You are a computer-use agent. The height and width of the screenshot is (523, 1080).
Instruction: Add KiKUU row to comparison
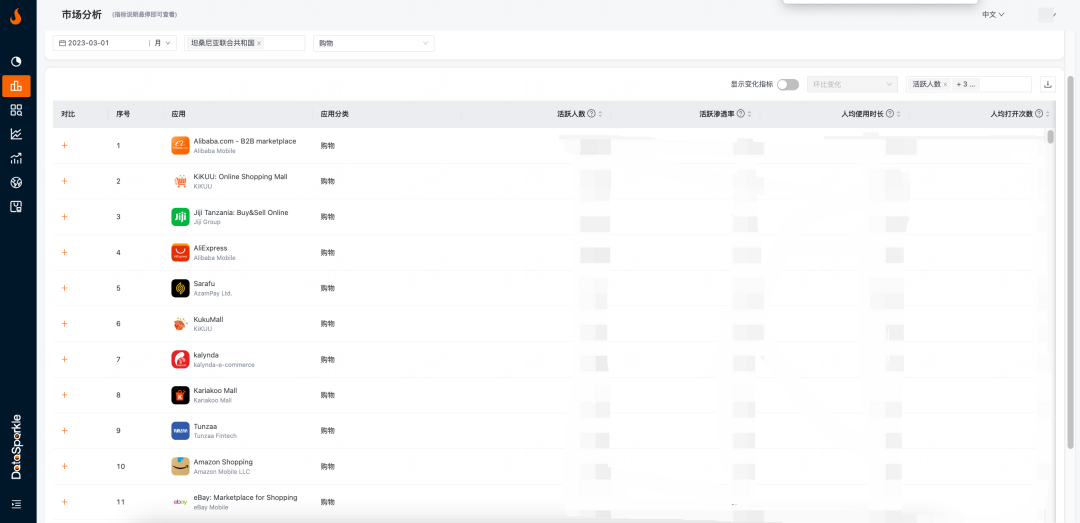(65, 181)
